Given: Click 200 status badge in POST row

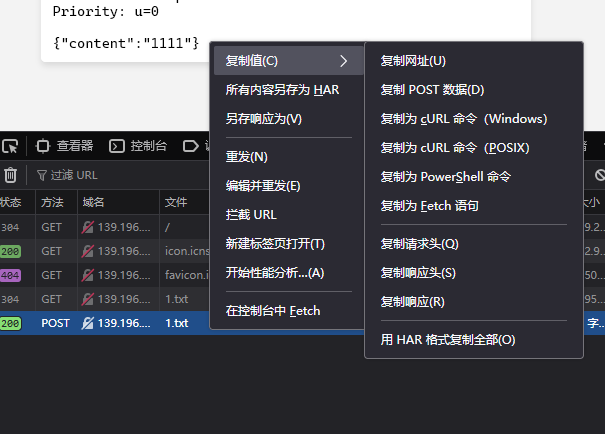Looking at the screenshot, I should point(10,323).
